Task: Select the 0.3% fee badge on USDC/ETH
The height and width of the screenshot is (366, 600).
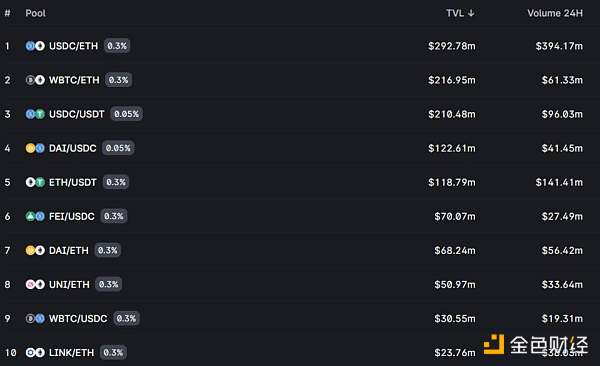Action: (117, 46)
